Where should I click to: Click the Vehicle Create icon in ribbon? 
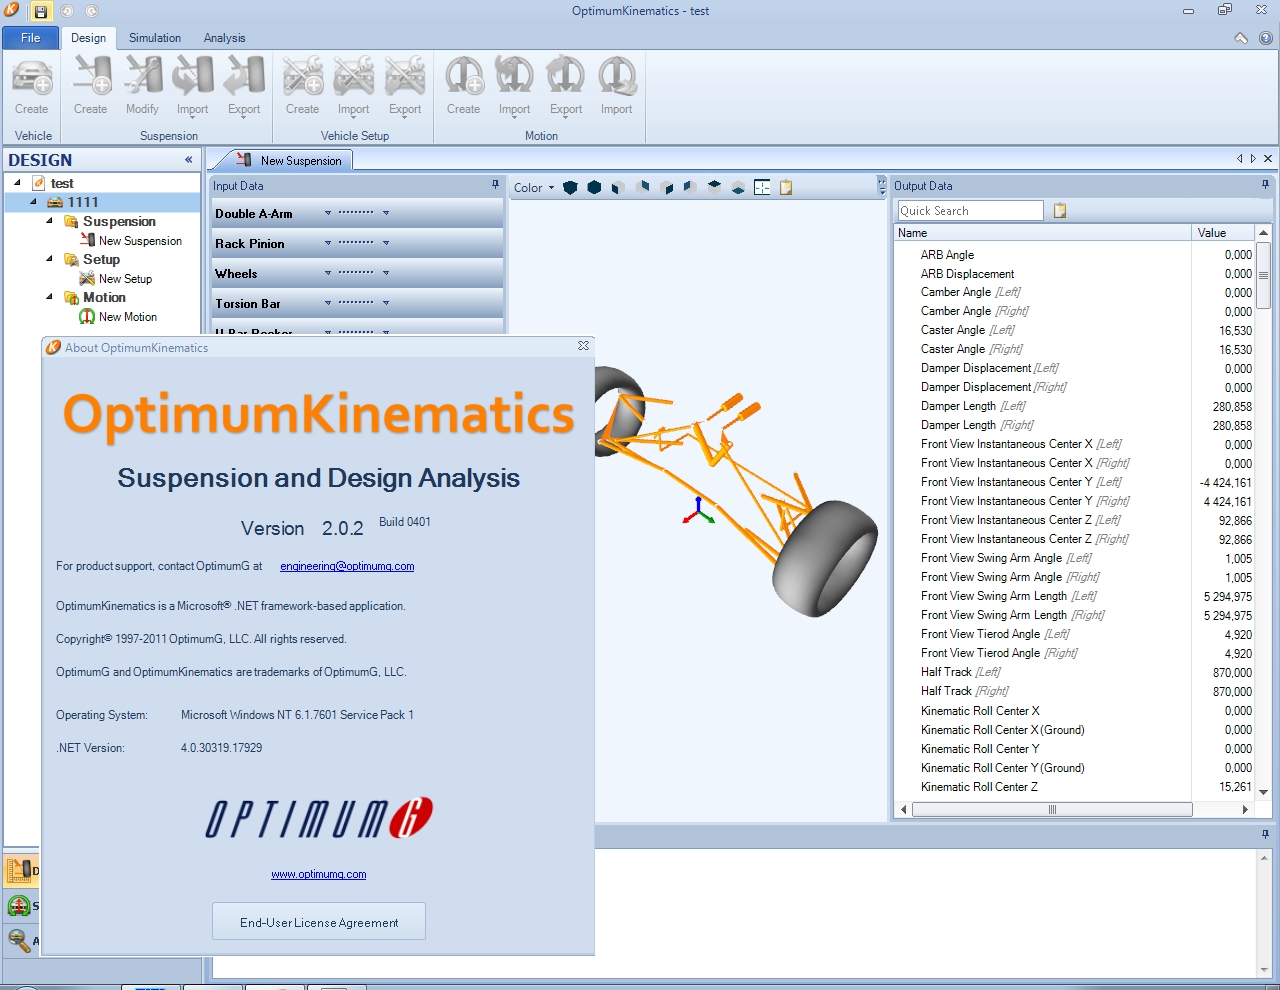coord(32,86)
